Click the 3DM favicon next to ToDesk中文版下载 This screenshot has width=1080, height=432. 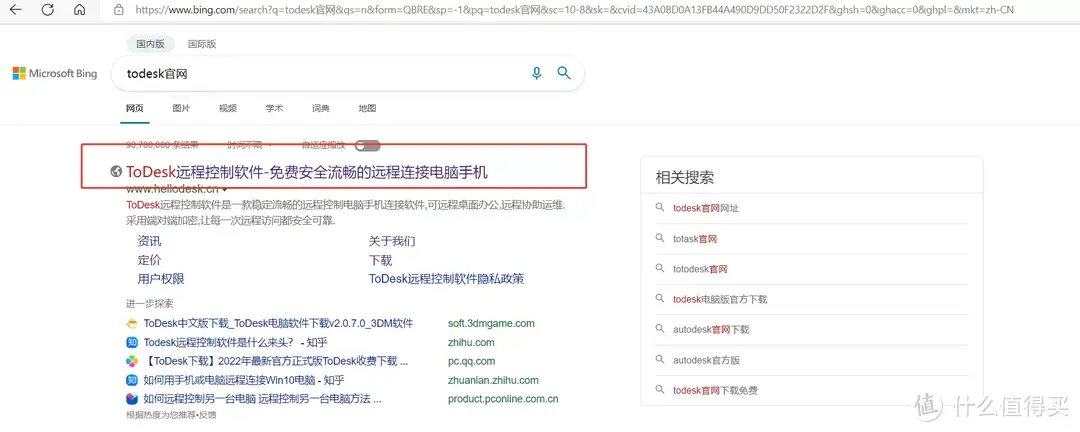132,323
